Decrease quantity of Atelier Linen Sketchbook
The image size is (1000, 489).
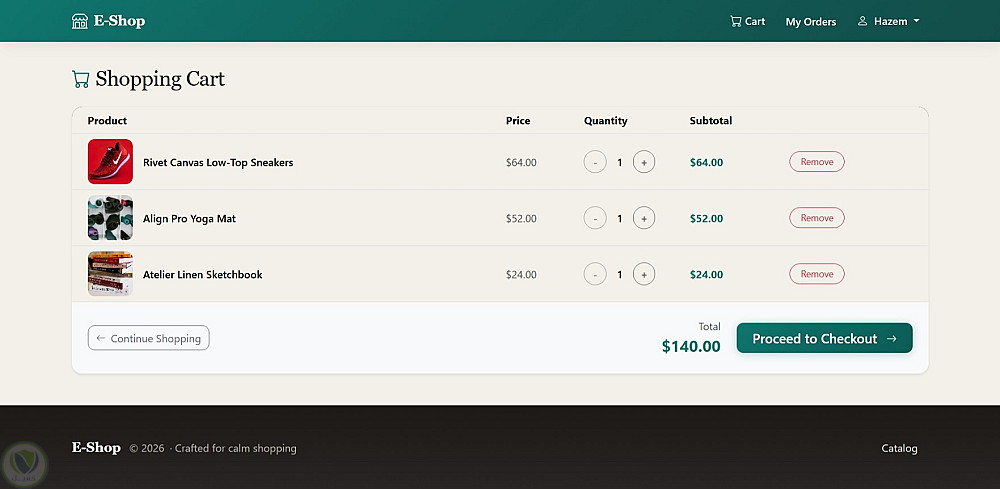pos(595,274)
